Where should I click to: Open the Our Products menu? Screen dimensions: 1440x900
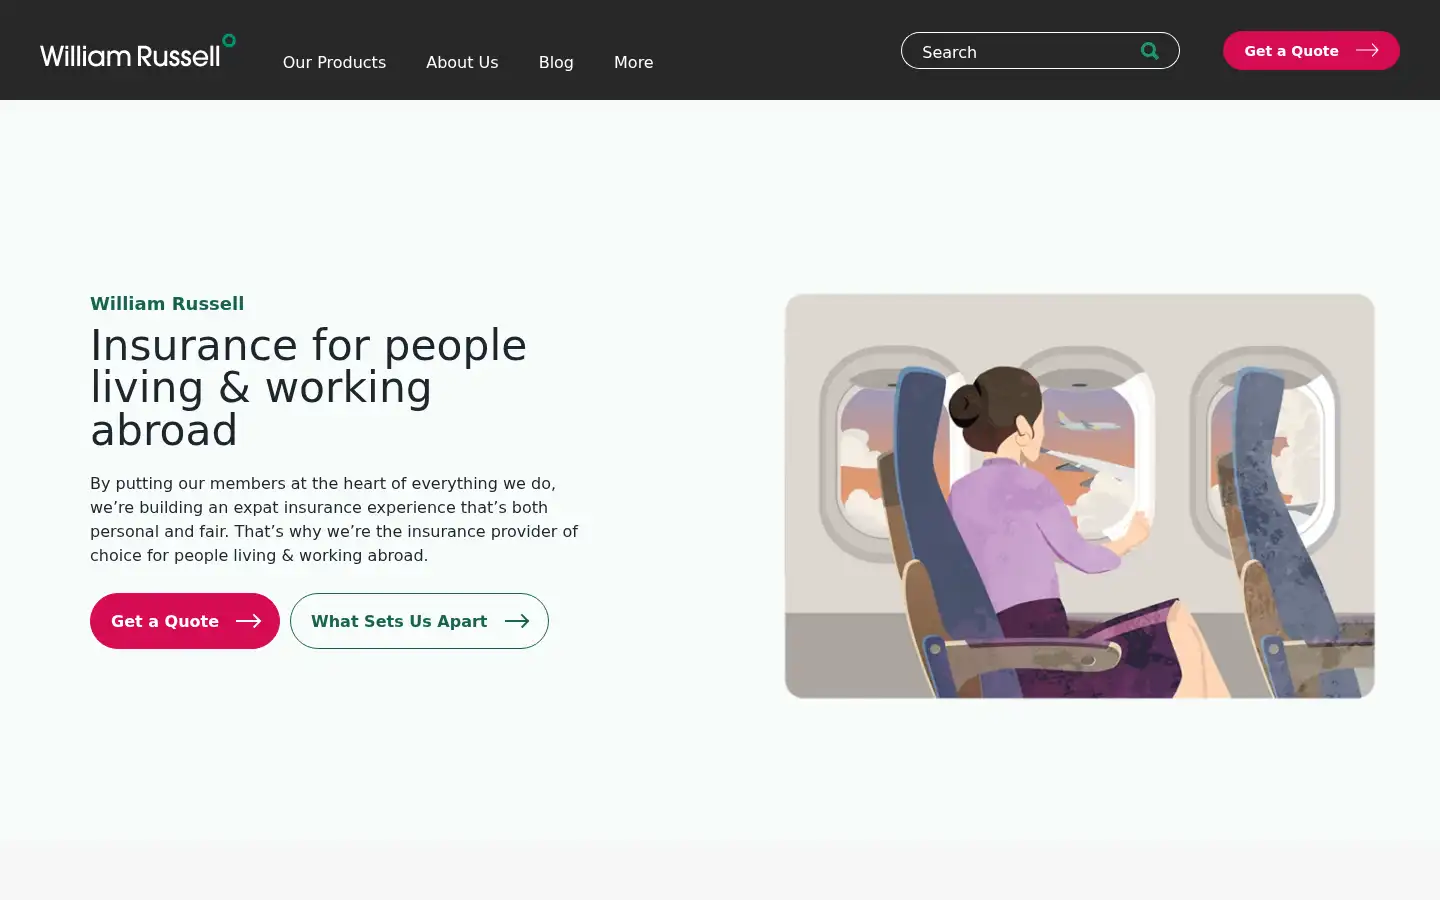click(x=334, y=62)
